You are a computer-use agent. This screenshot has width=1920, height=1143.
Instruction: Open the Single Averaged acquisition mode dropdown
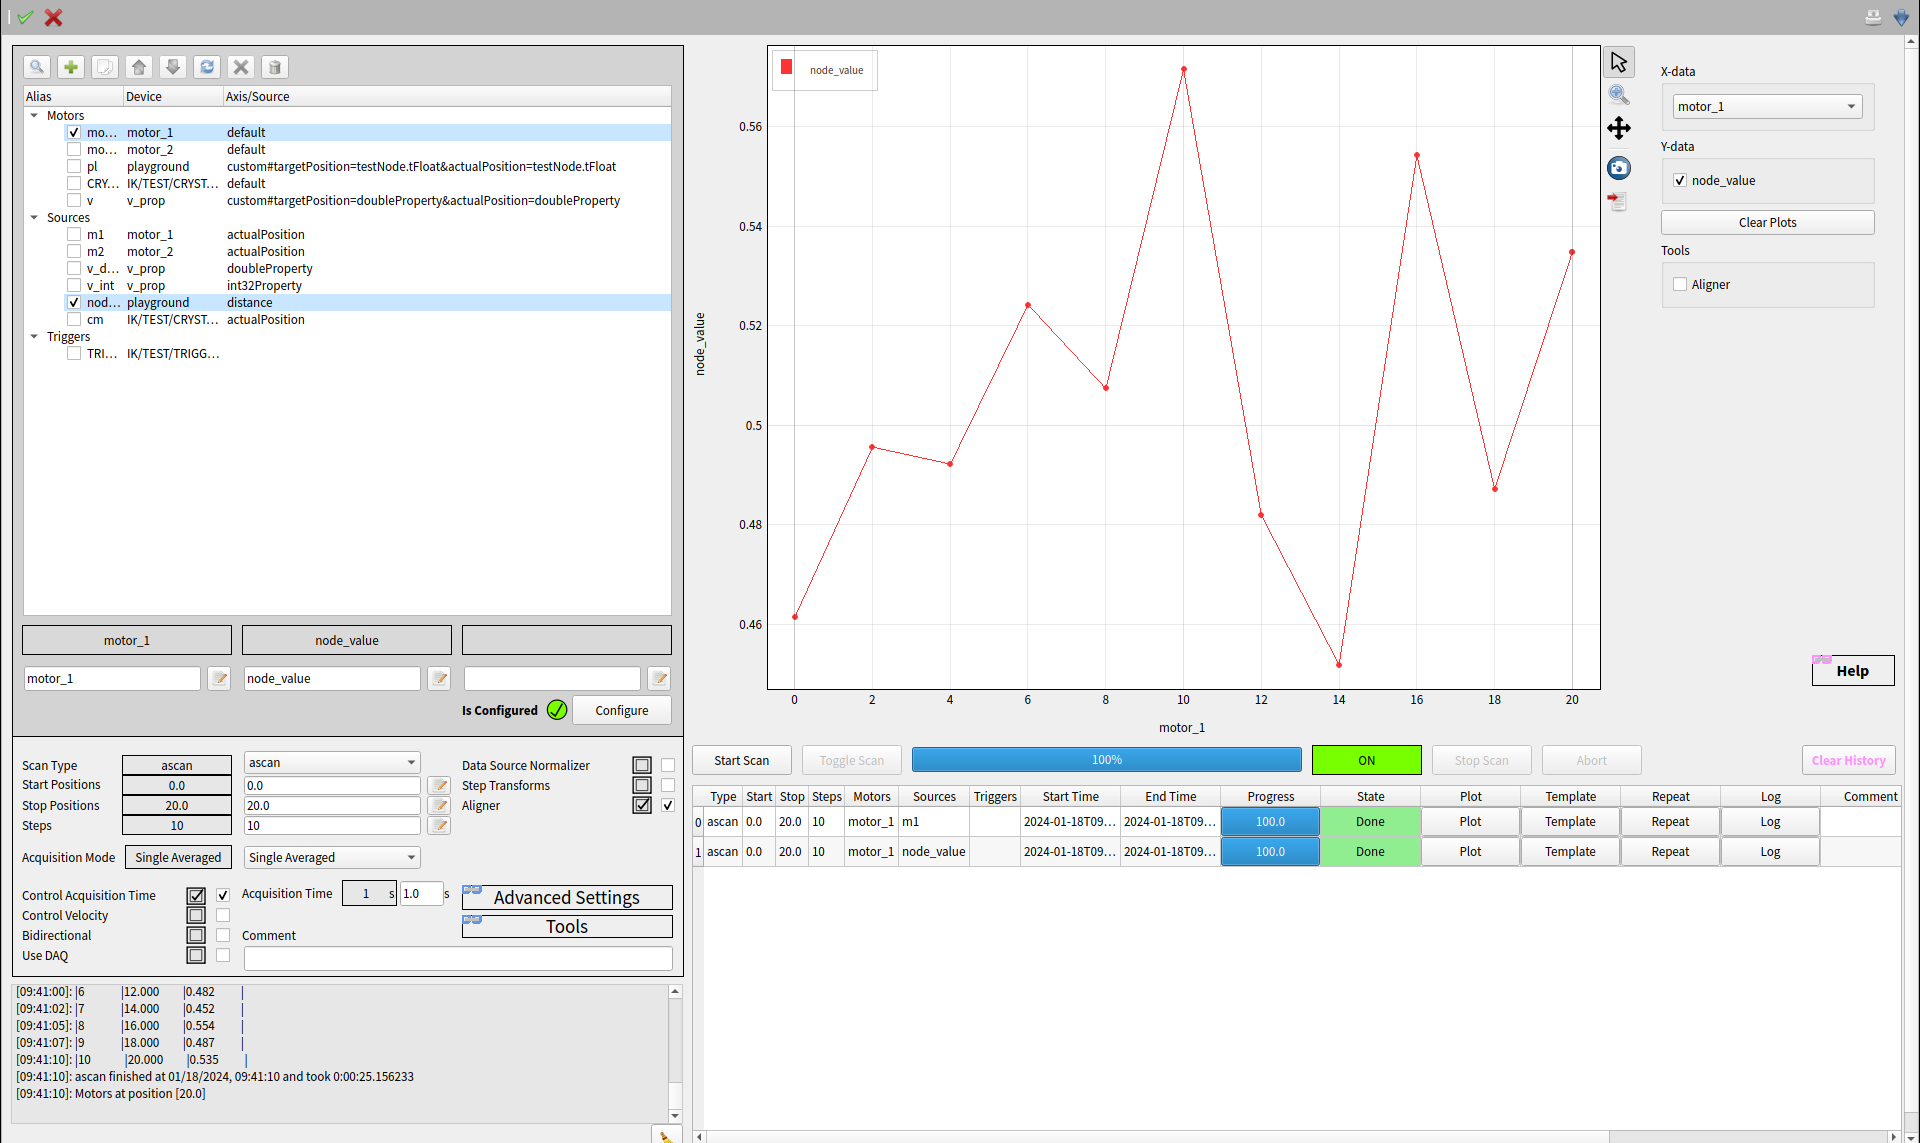[x=332, y=858]
